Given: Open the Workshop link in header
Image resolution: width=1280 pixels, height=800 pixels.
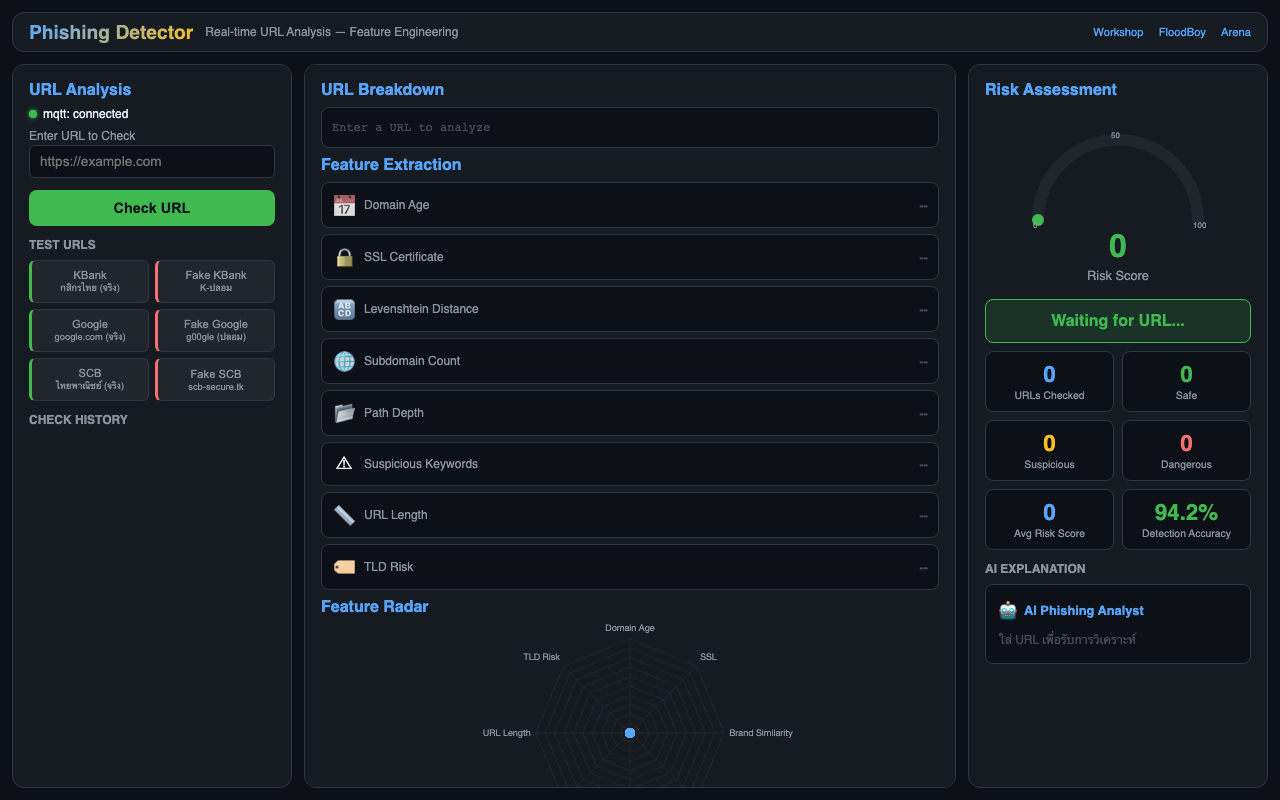Looking at the screenshot, I should [x=1117, y=32].
